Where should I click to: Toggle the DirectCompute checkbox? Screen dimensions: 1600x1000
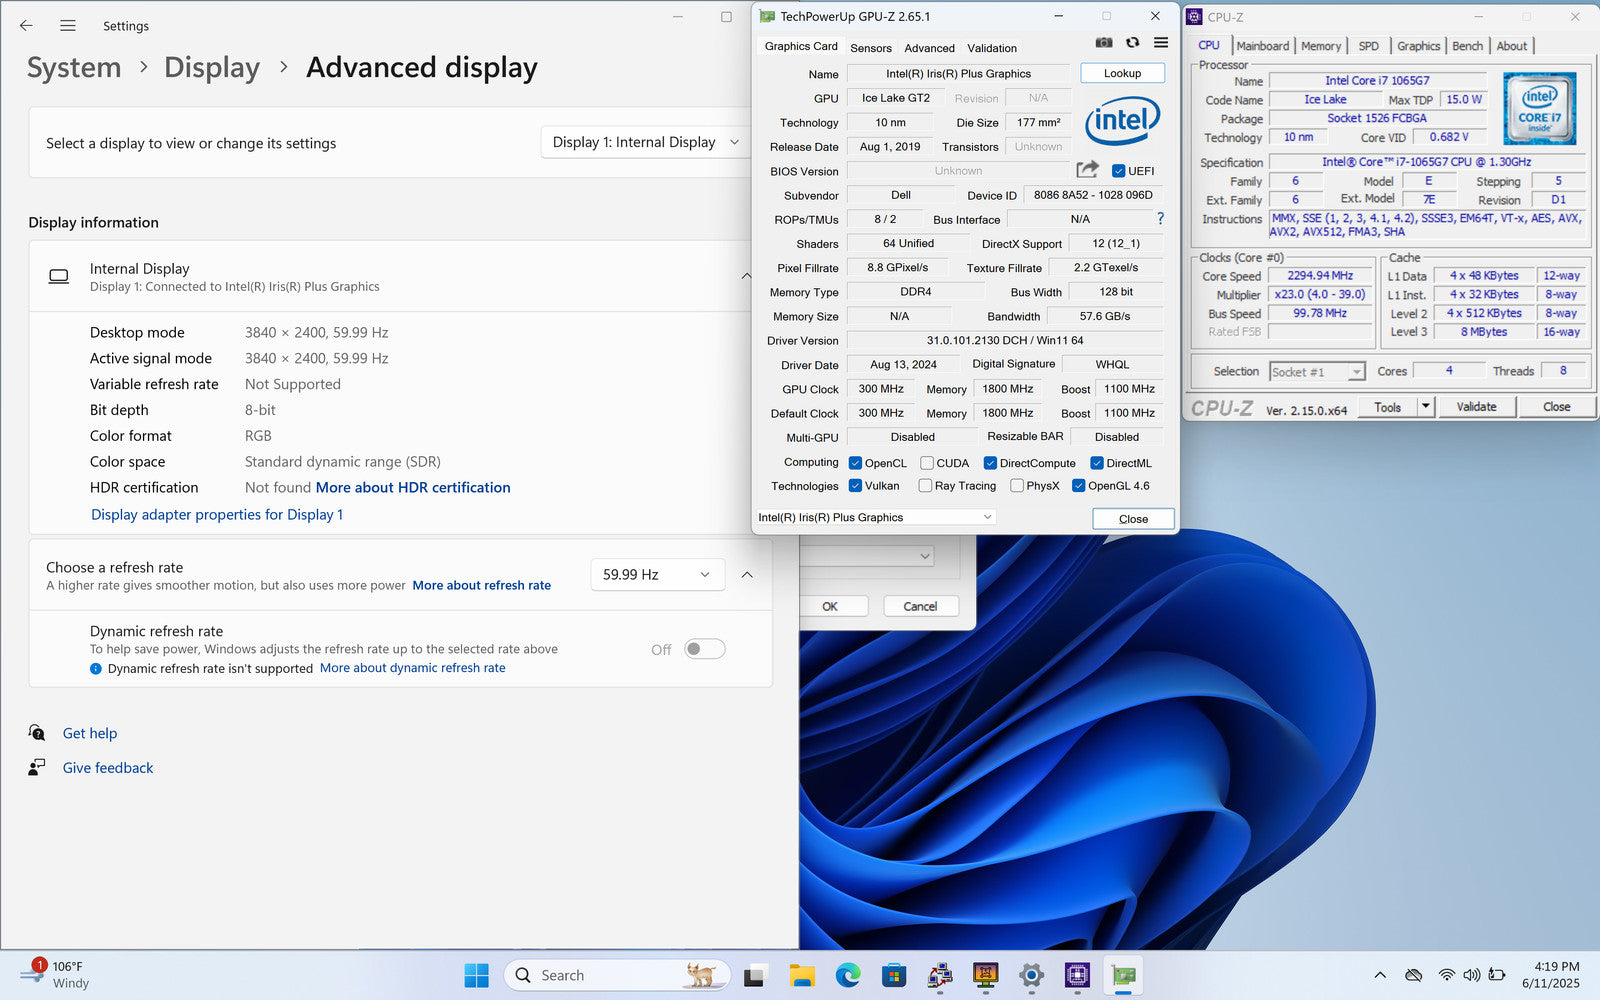[990, 463]
